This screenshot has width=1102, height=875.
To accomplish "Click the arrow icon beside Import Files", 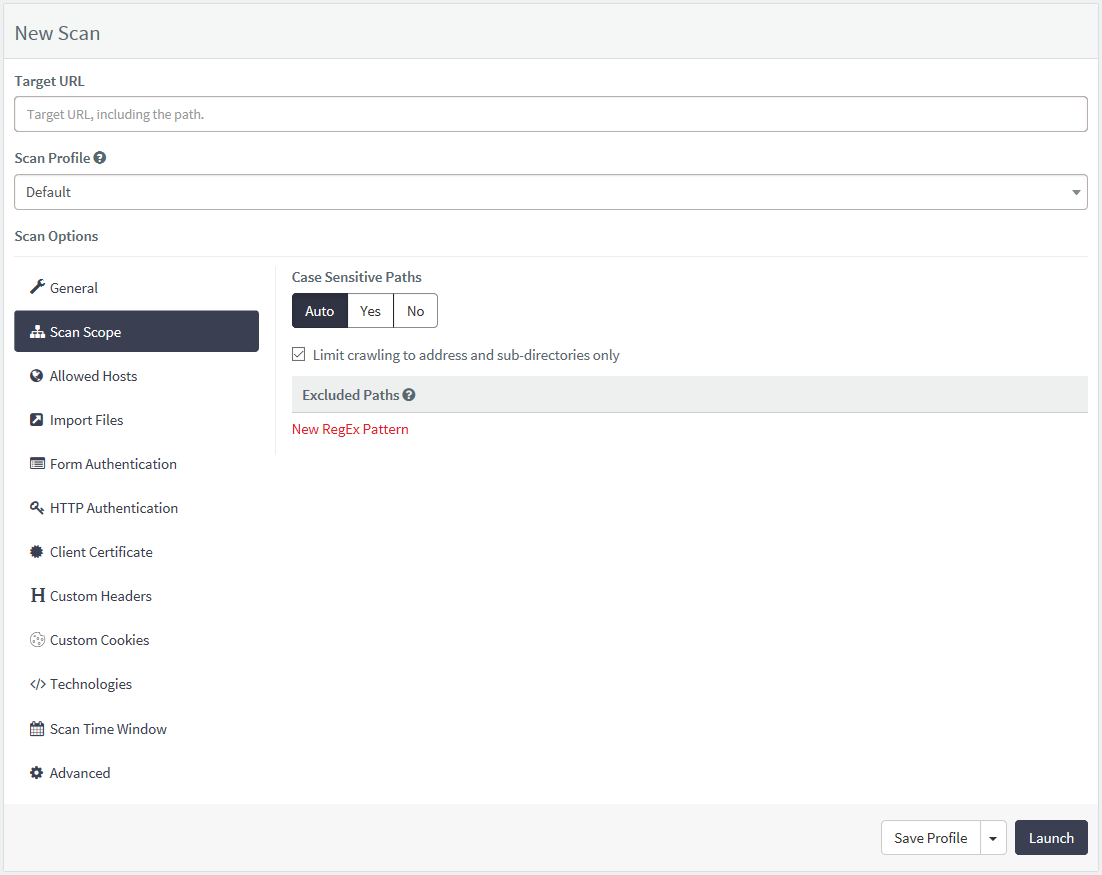I will pos(37,420).
